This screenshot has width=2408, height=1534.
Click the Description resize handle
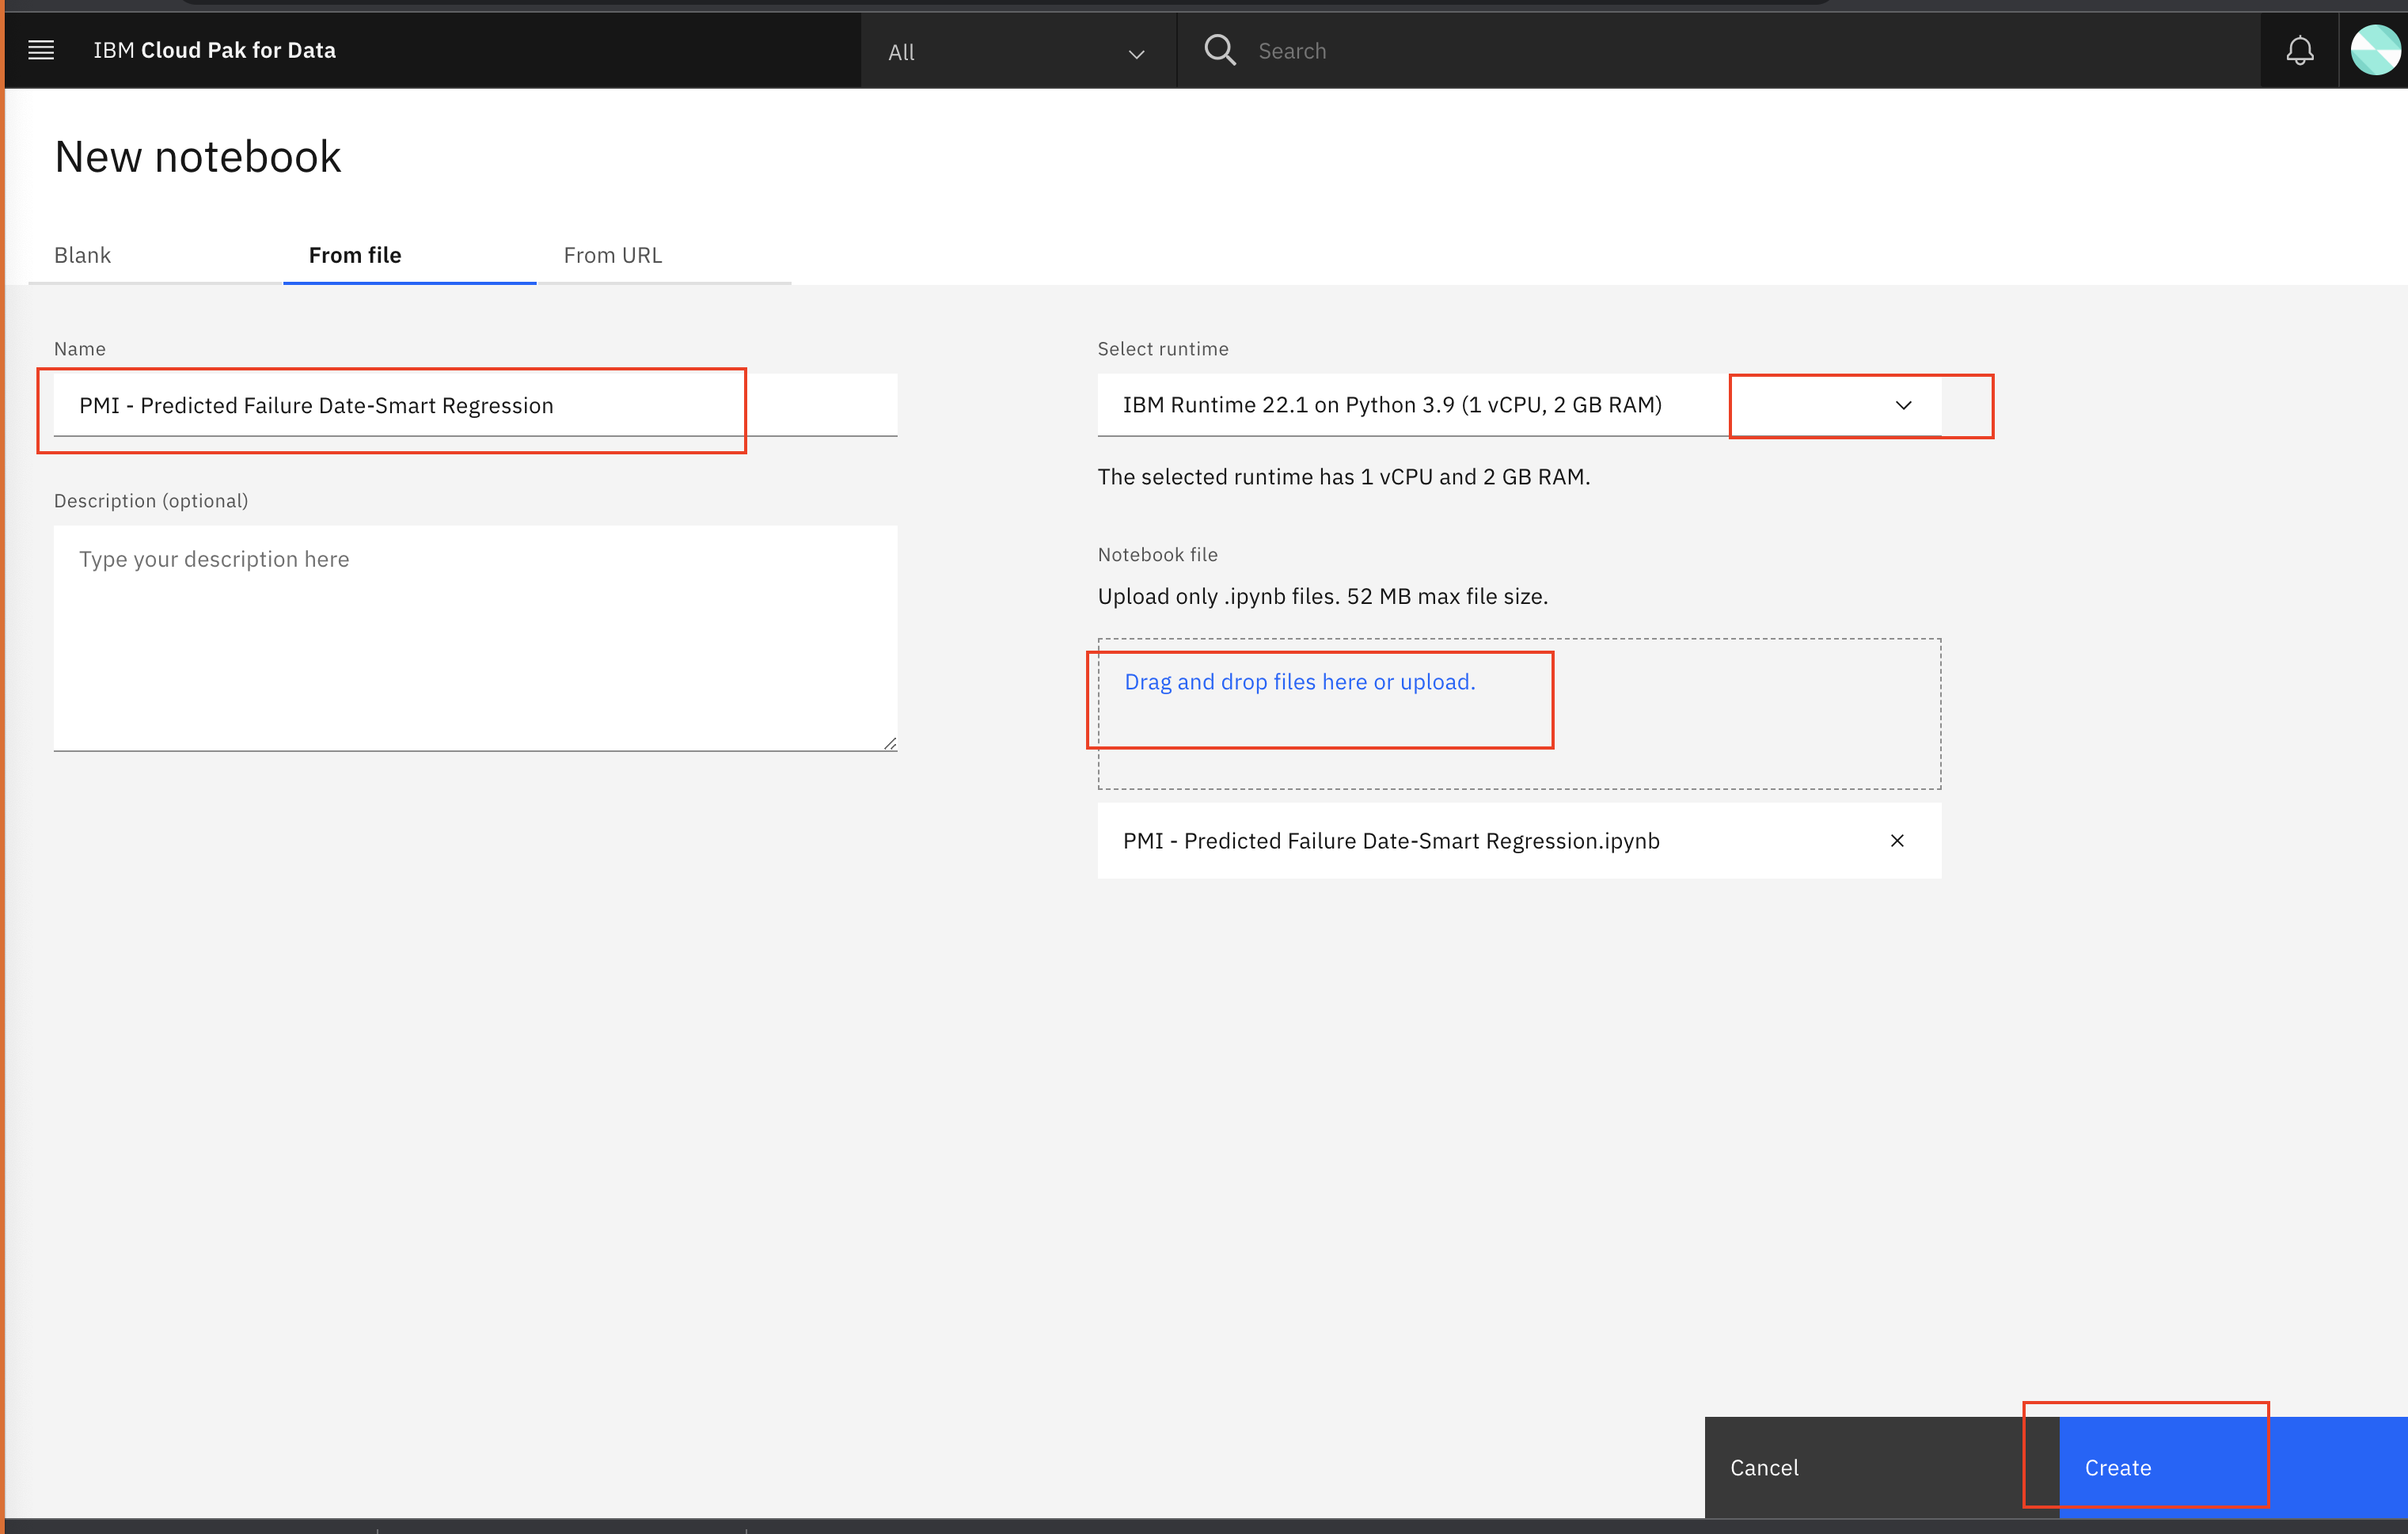coord(890,743)
